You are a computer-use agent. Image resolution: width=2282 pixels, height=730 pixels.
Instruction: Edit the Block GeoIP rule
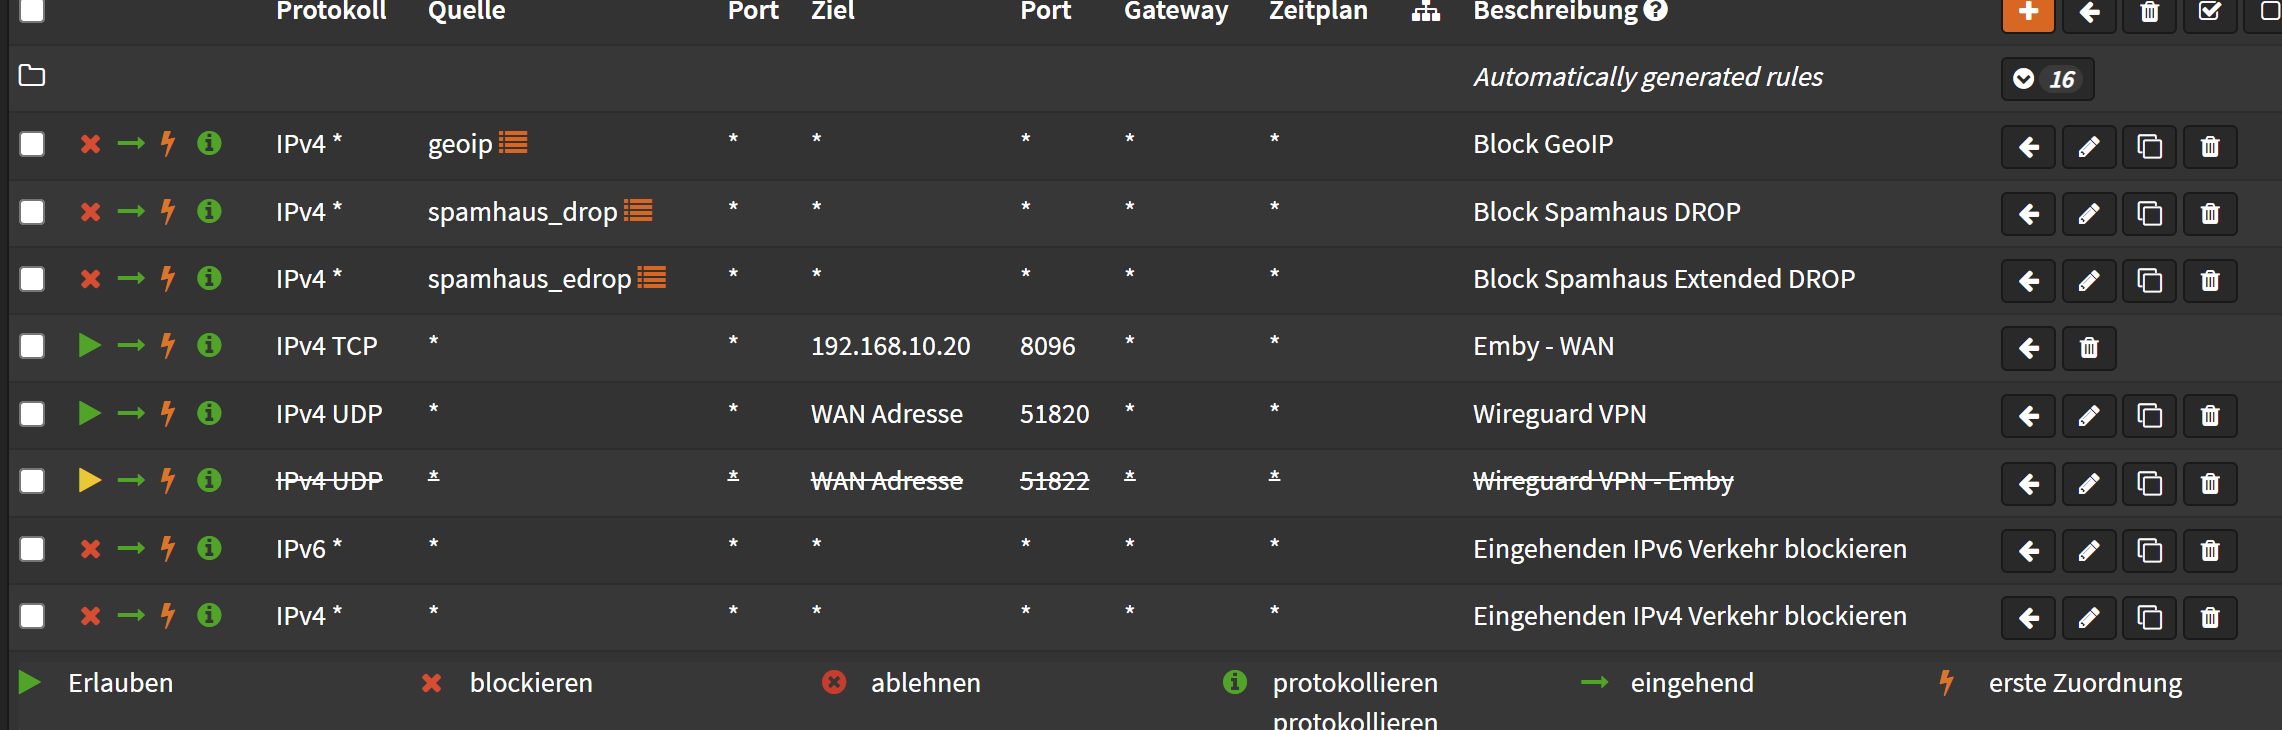click(2089, 147)
